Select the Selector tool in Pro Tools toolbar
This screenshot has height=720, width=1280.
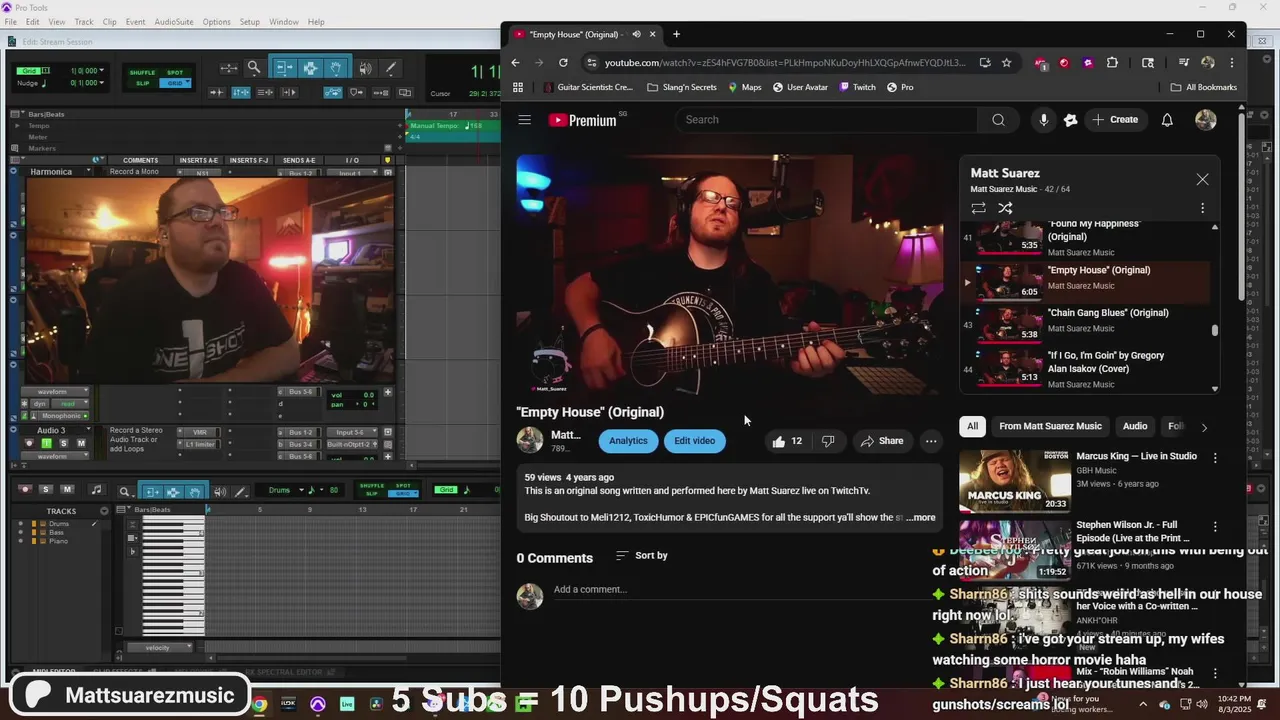point(310,68)
